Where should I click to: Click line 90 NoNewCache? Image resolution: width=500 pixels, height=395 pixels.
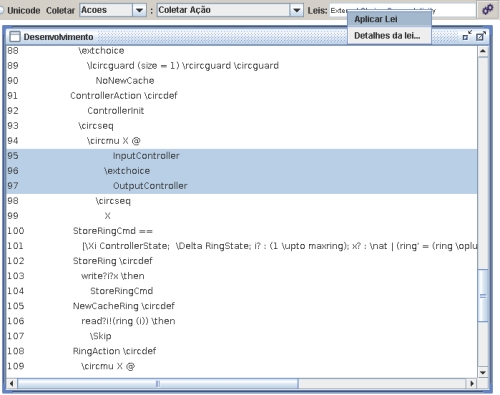tap(125, 81)
